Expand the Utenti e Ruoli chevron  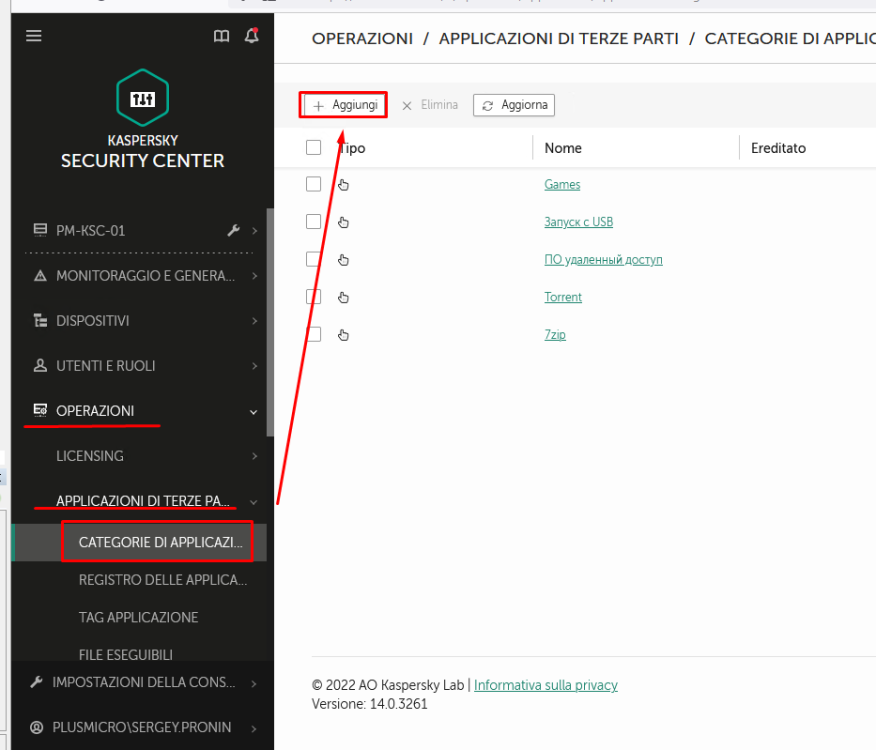coord(255,366)
